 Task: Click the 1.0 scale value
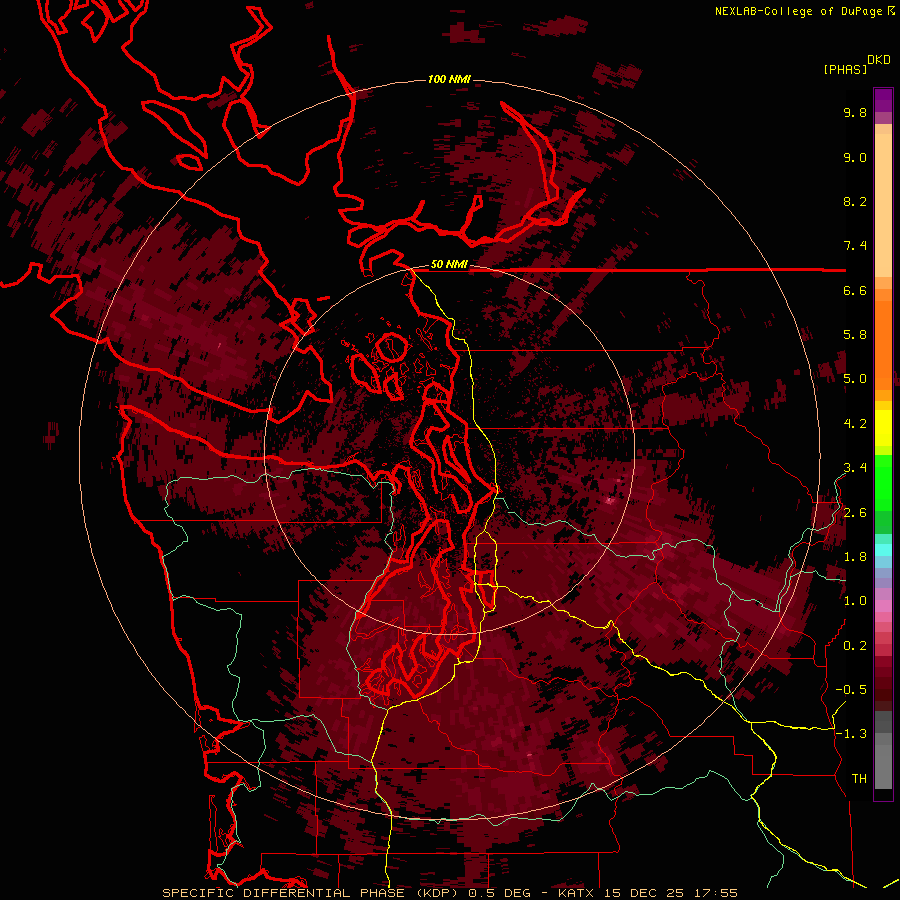[x=855, y=601]
